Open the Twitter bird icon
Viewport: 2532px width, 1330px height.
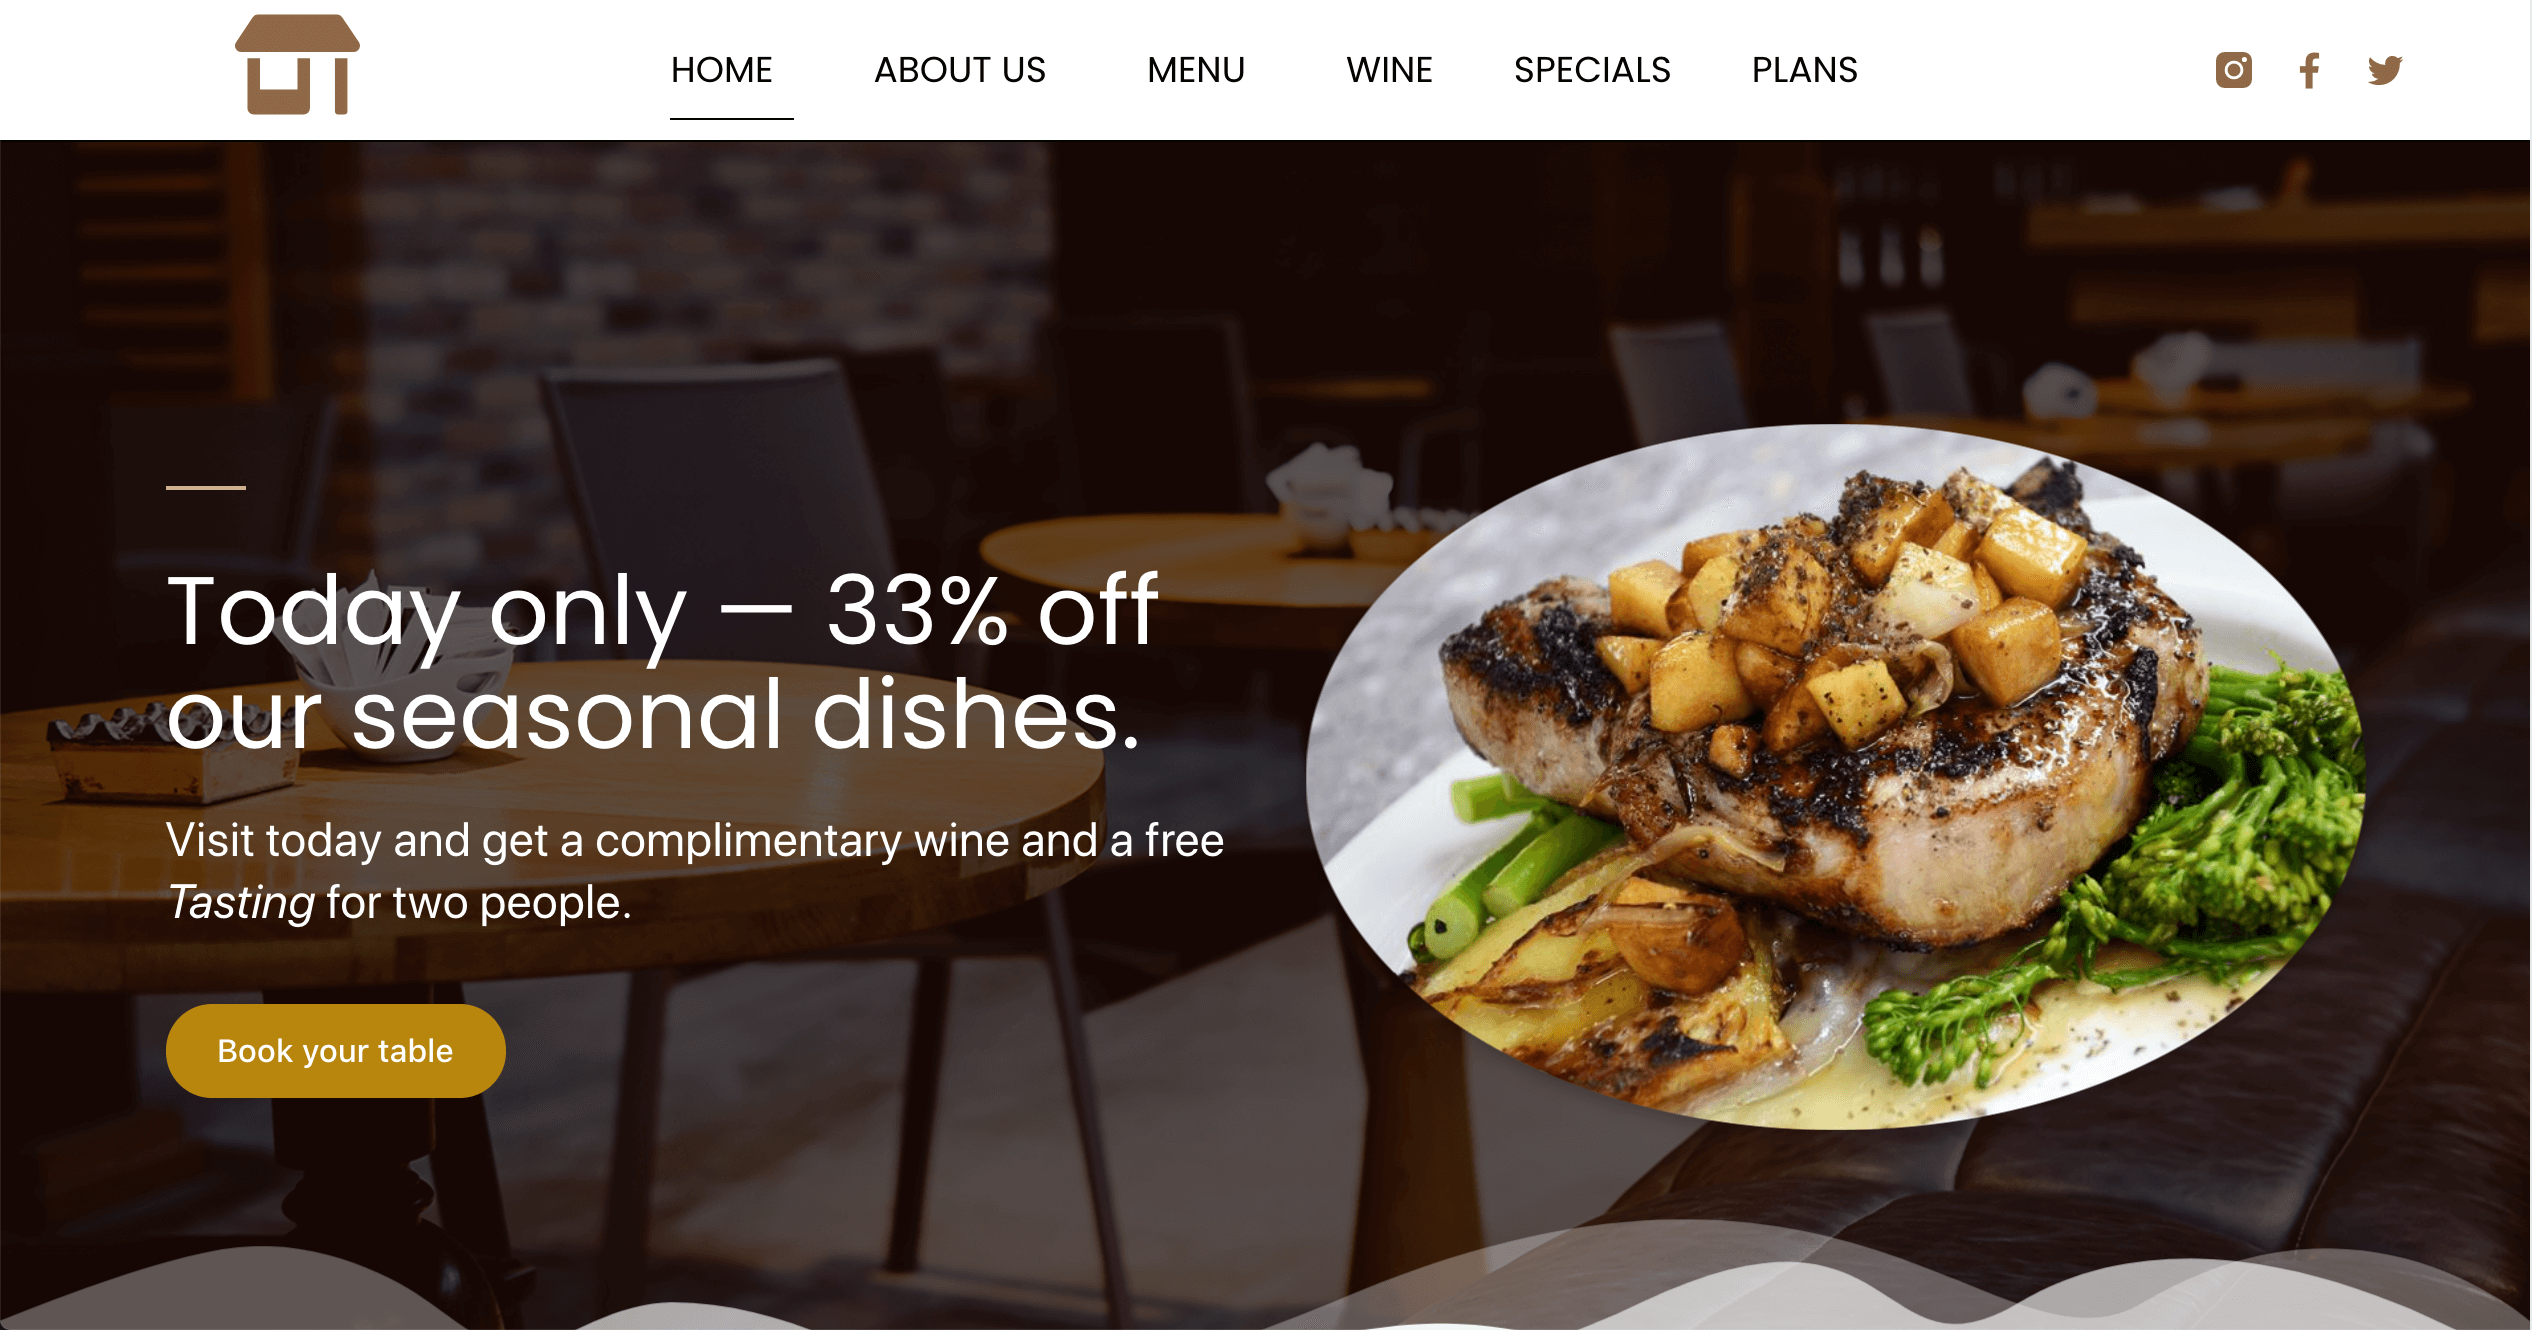click(2385, 70)
